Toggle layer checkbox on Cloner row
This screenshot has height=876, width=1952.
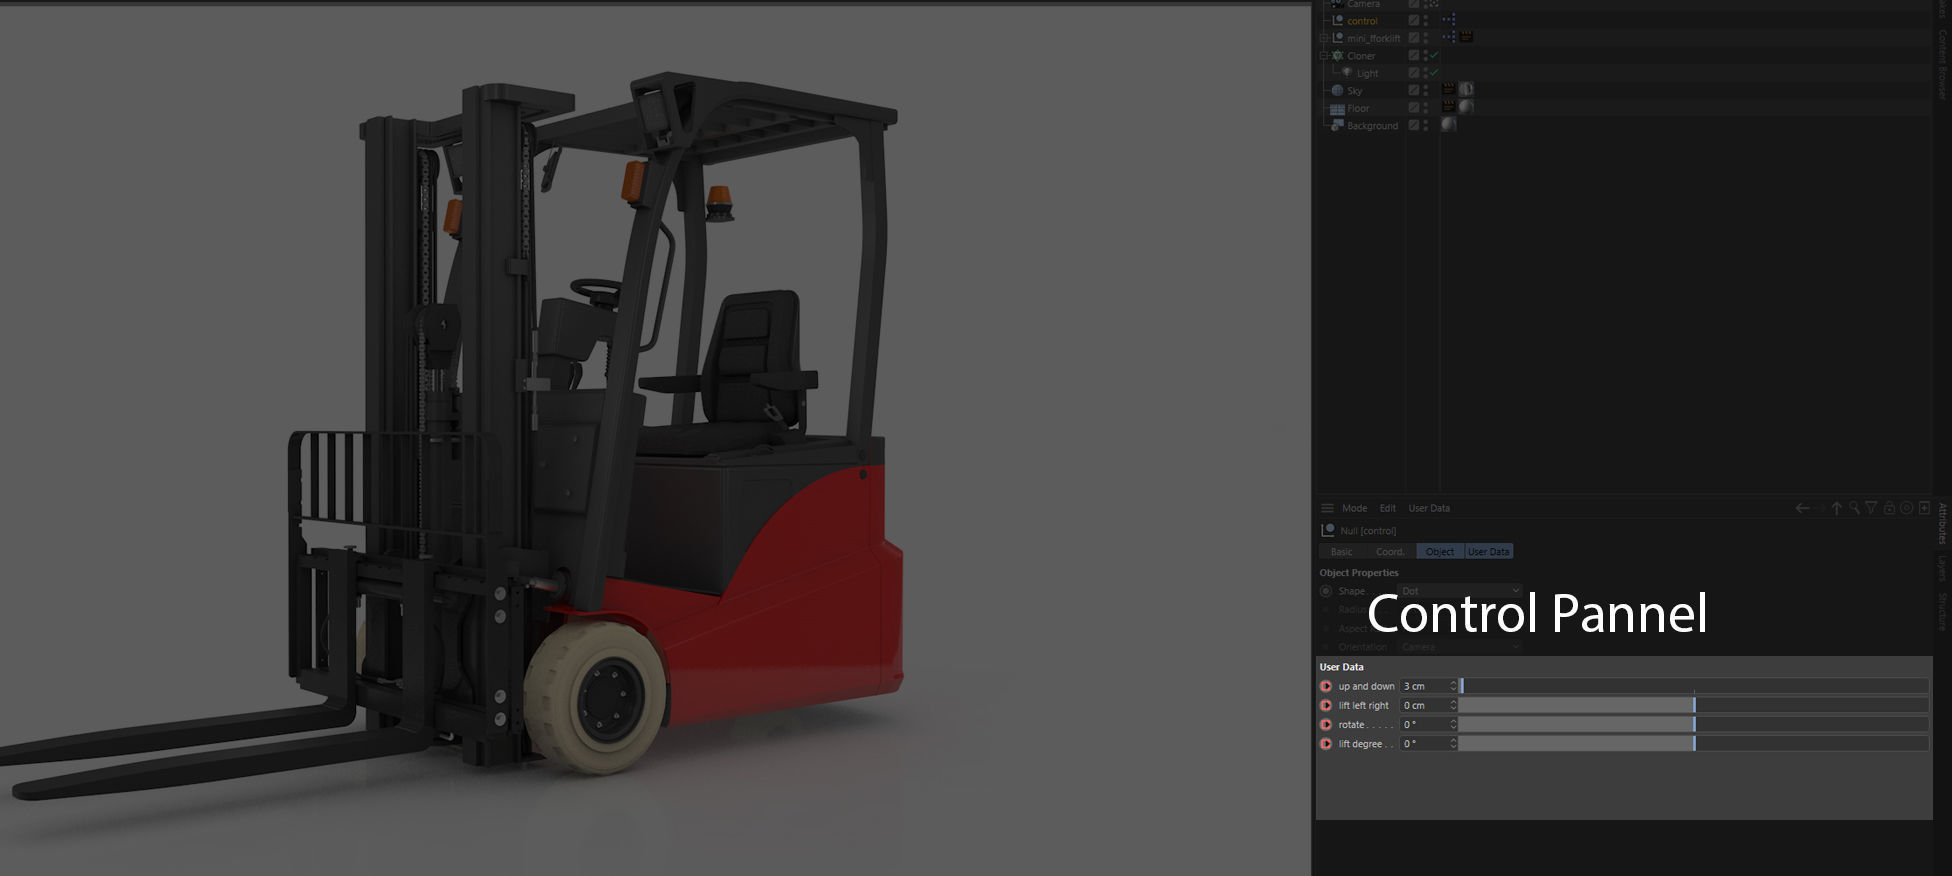tap(1414, 55)
